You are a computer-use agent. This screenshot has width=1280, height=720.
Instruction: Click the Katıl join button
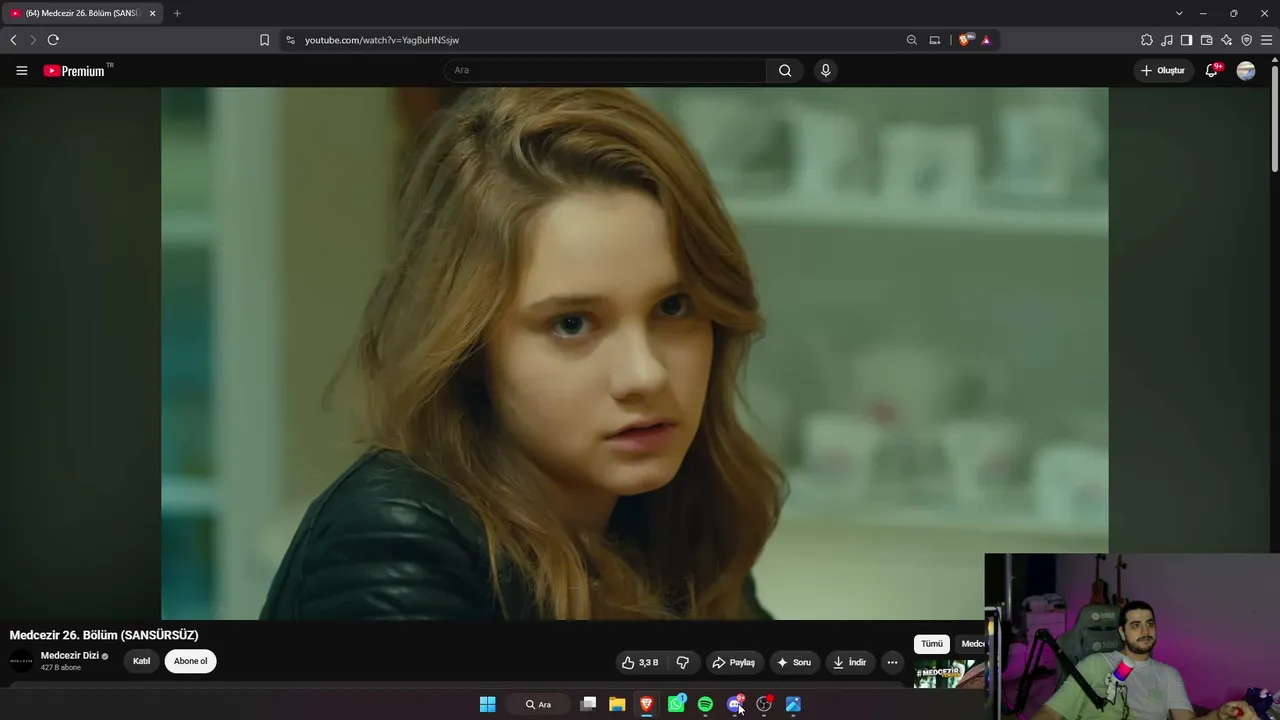coord(142,661)
